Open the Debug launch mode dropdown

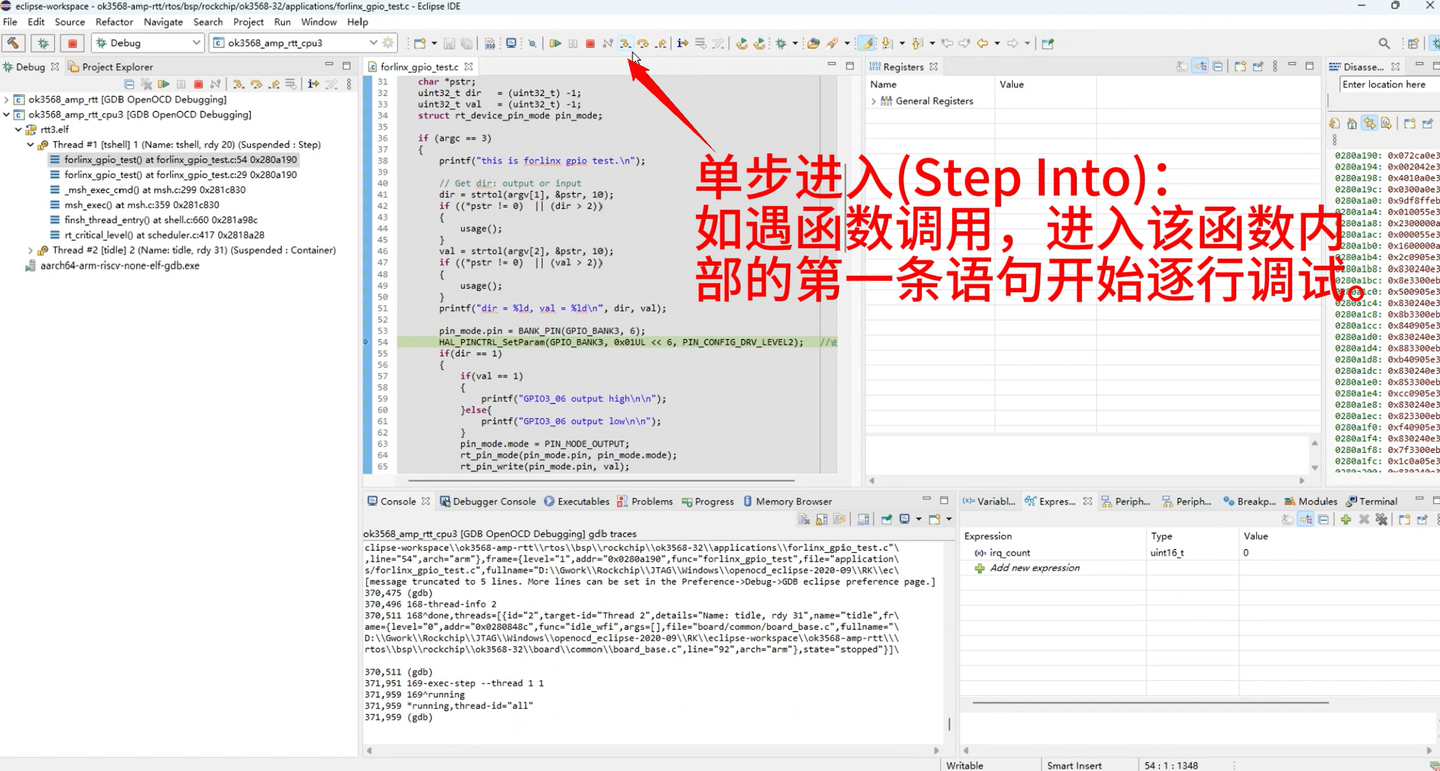click(x=148, y=43)
